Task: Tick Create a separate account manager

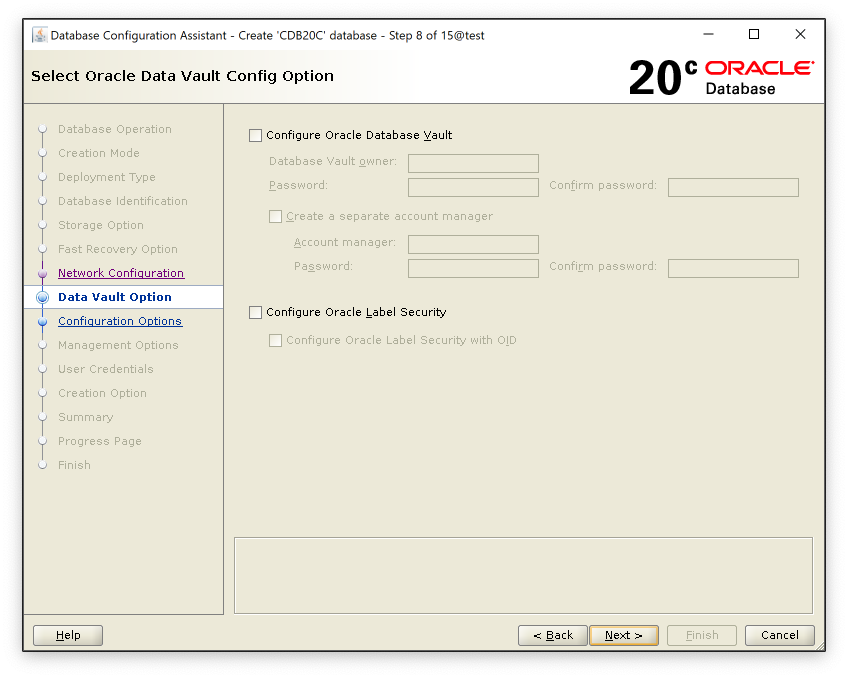Action: click(x=275, y=216)
